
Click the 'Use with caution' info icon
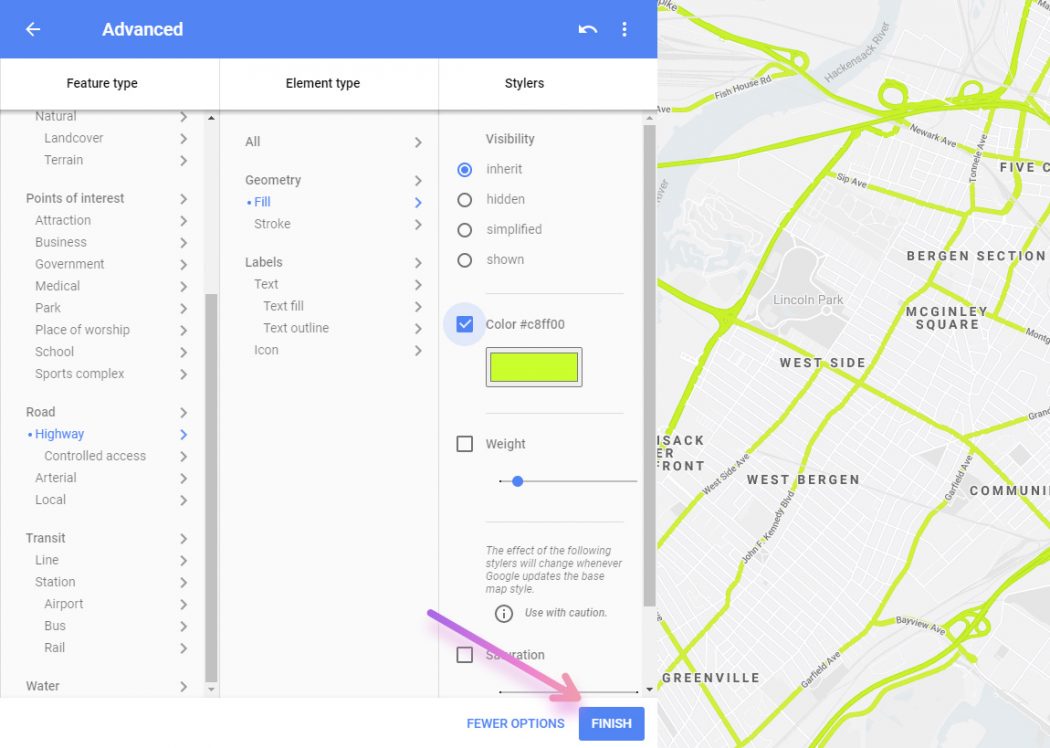pyautogui.click(x=505, y=614)
